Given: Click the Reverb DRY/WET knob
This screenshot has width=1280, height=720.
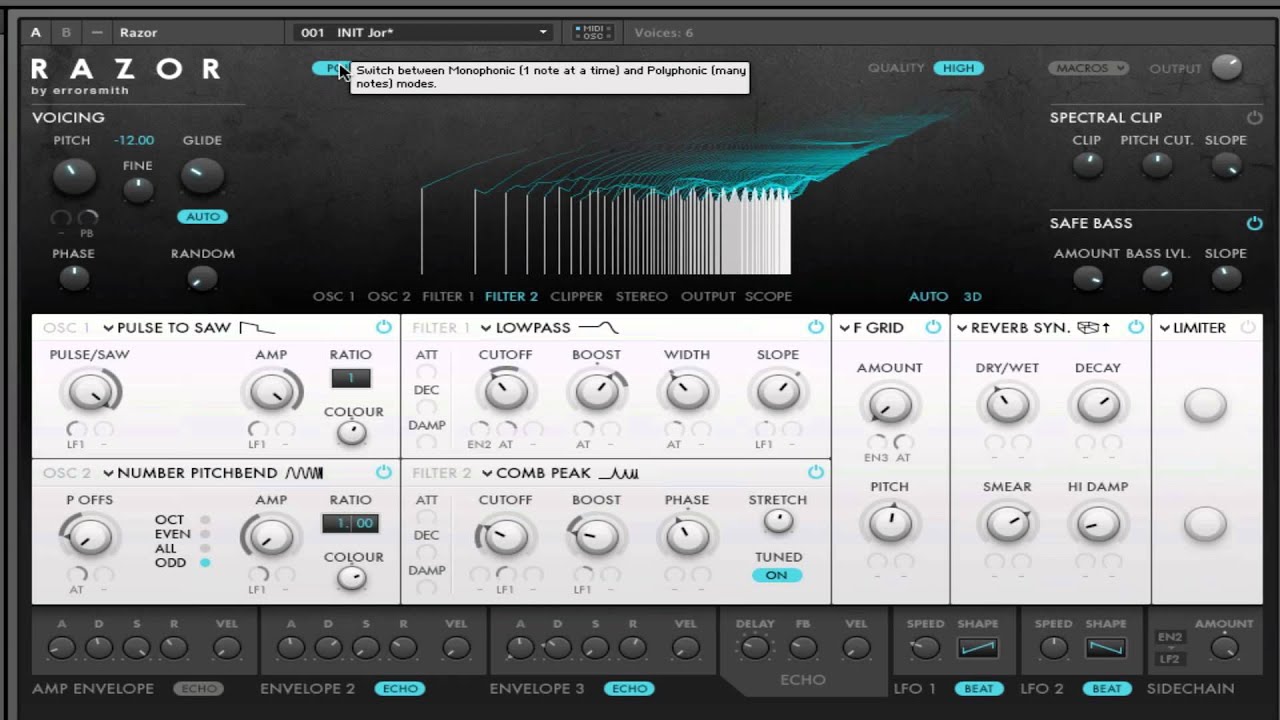Looking at the screenshot, I should pos(1006,405).
